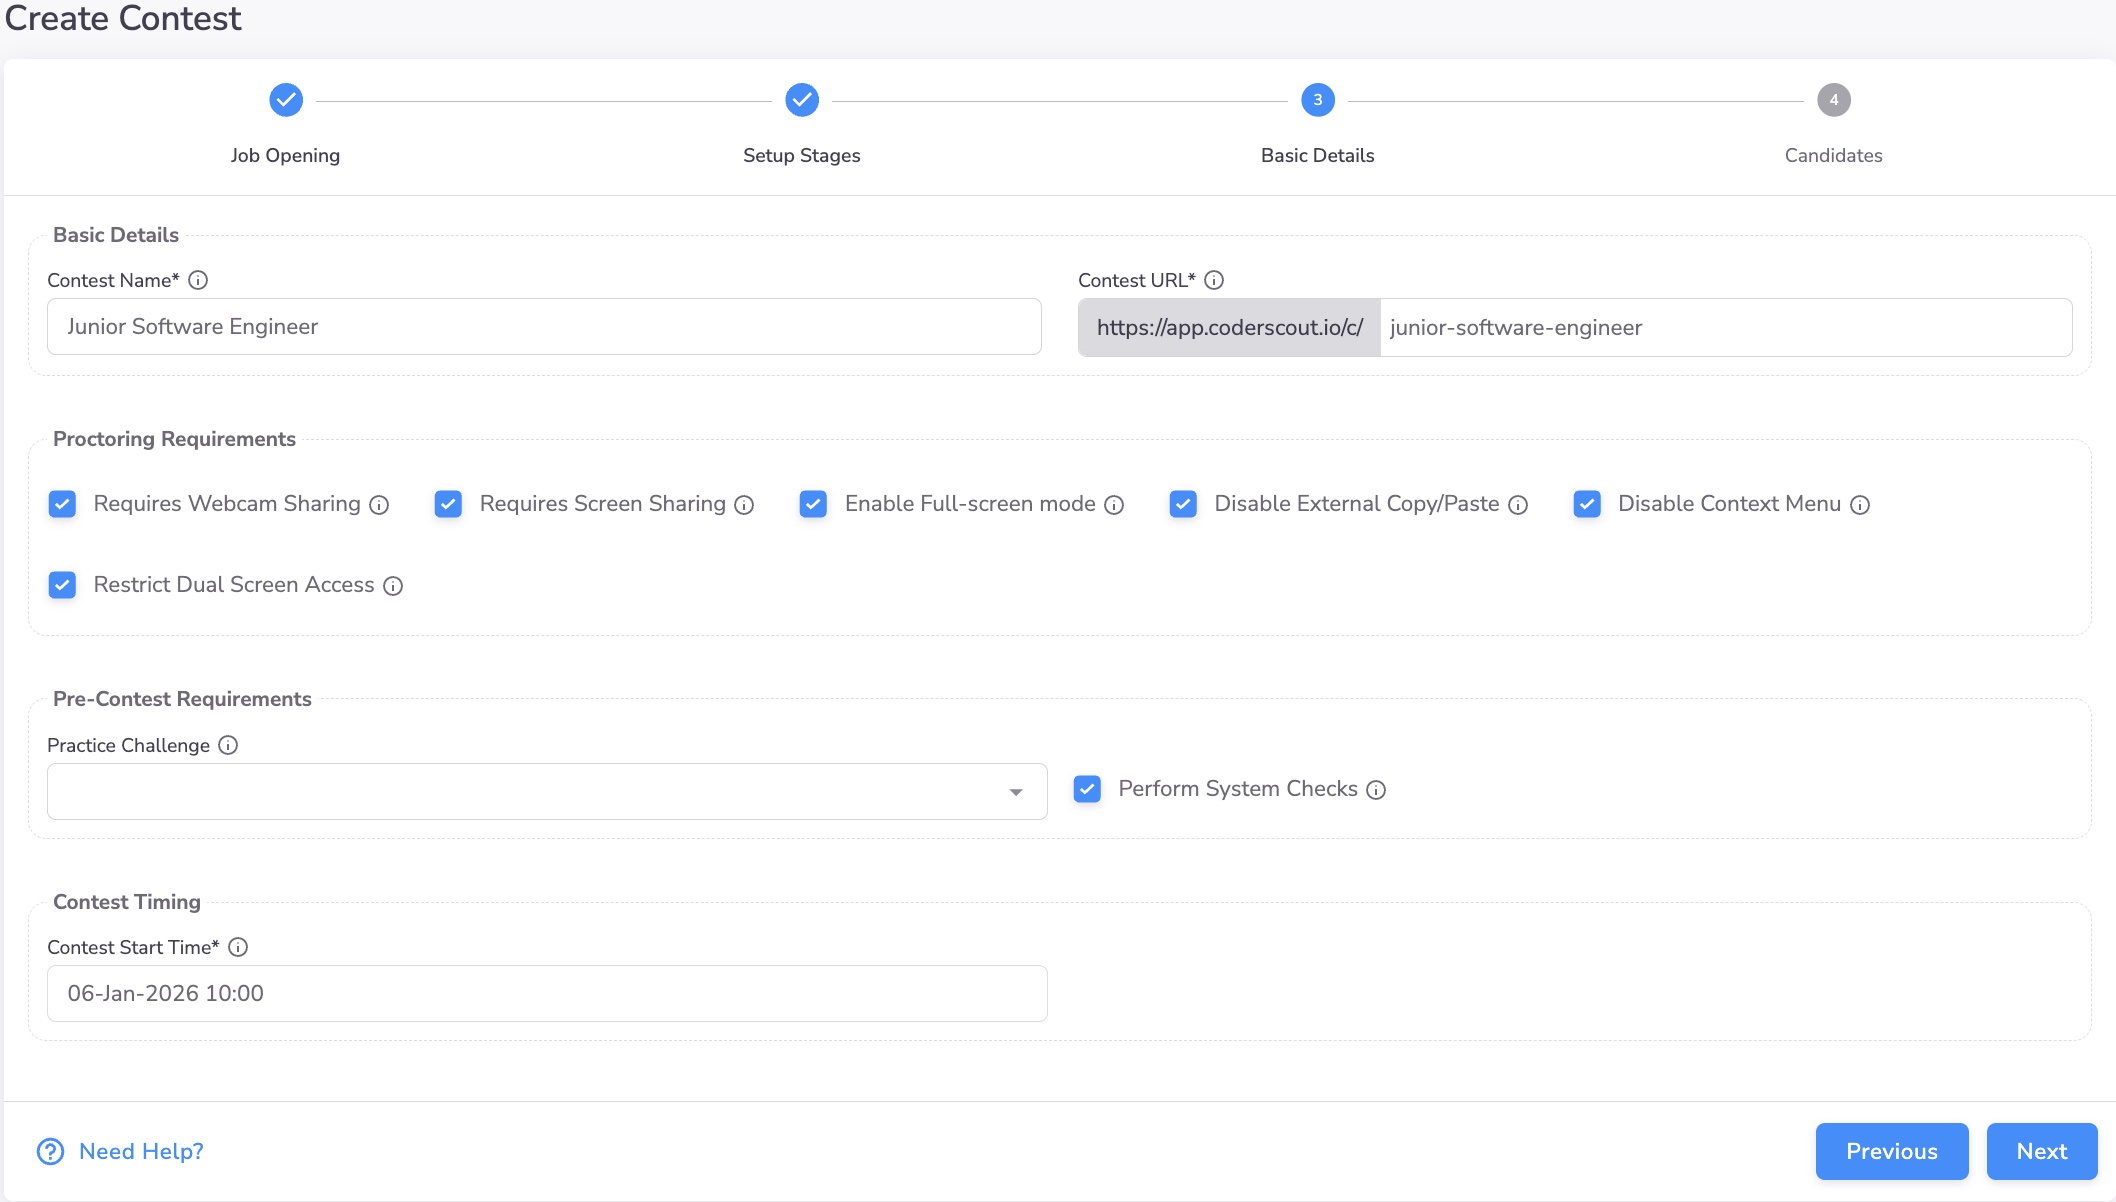The width and height of the screenshot is (2116, 1202).
Task: Click the info icon beside Contest Name
Action: [x=200, y=280]
